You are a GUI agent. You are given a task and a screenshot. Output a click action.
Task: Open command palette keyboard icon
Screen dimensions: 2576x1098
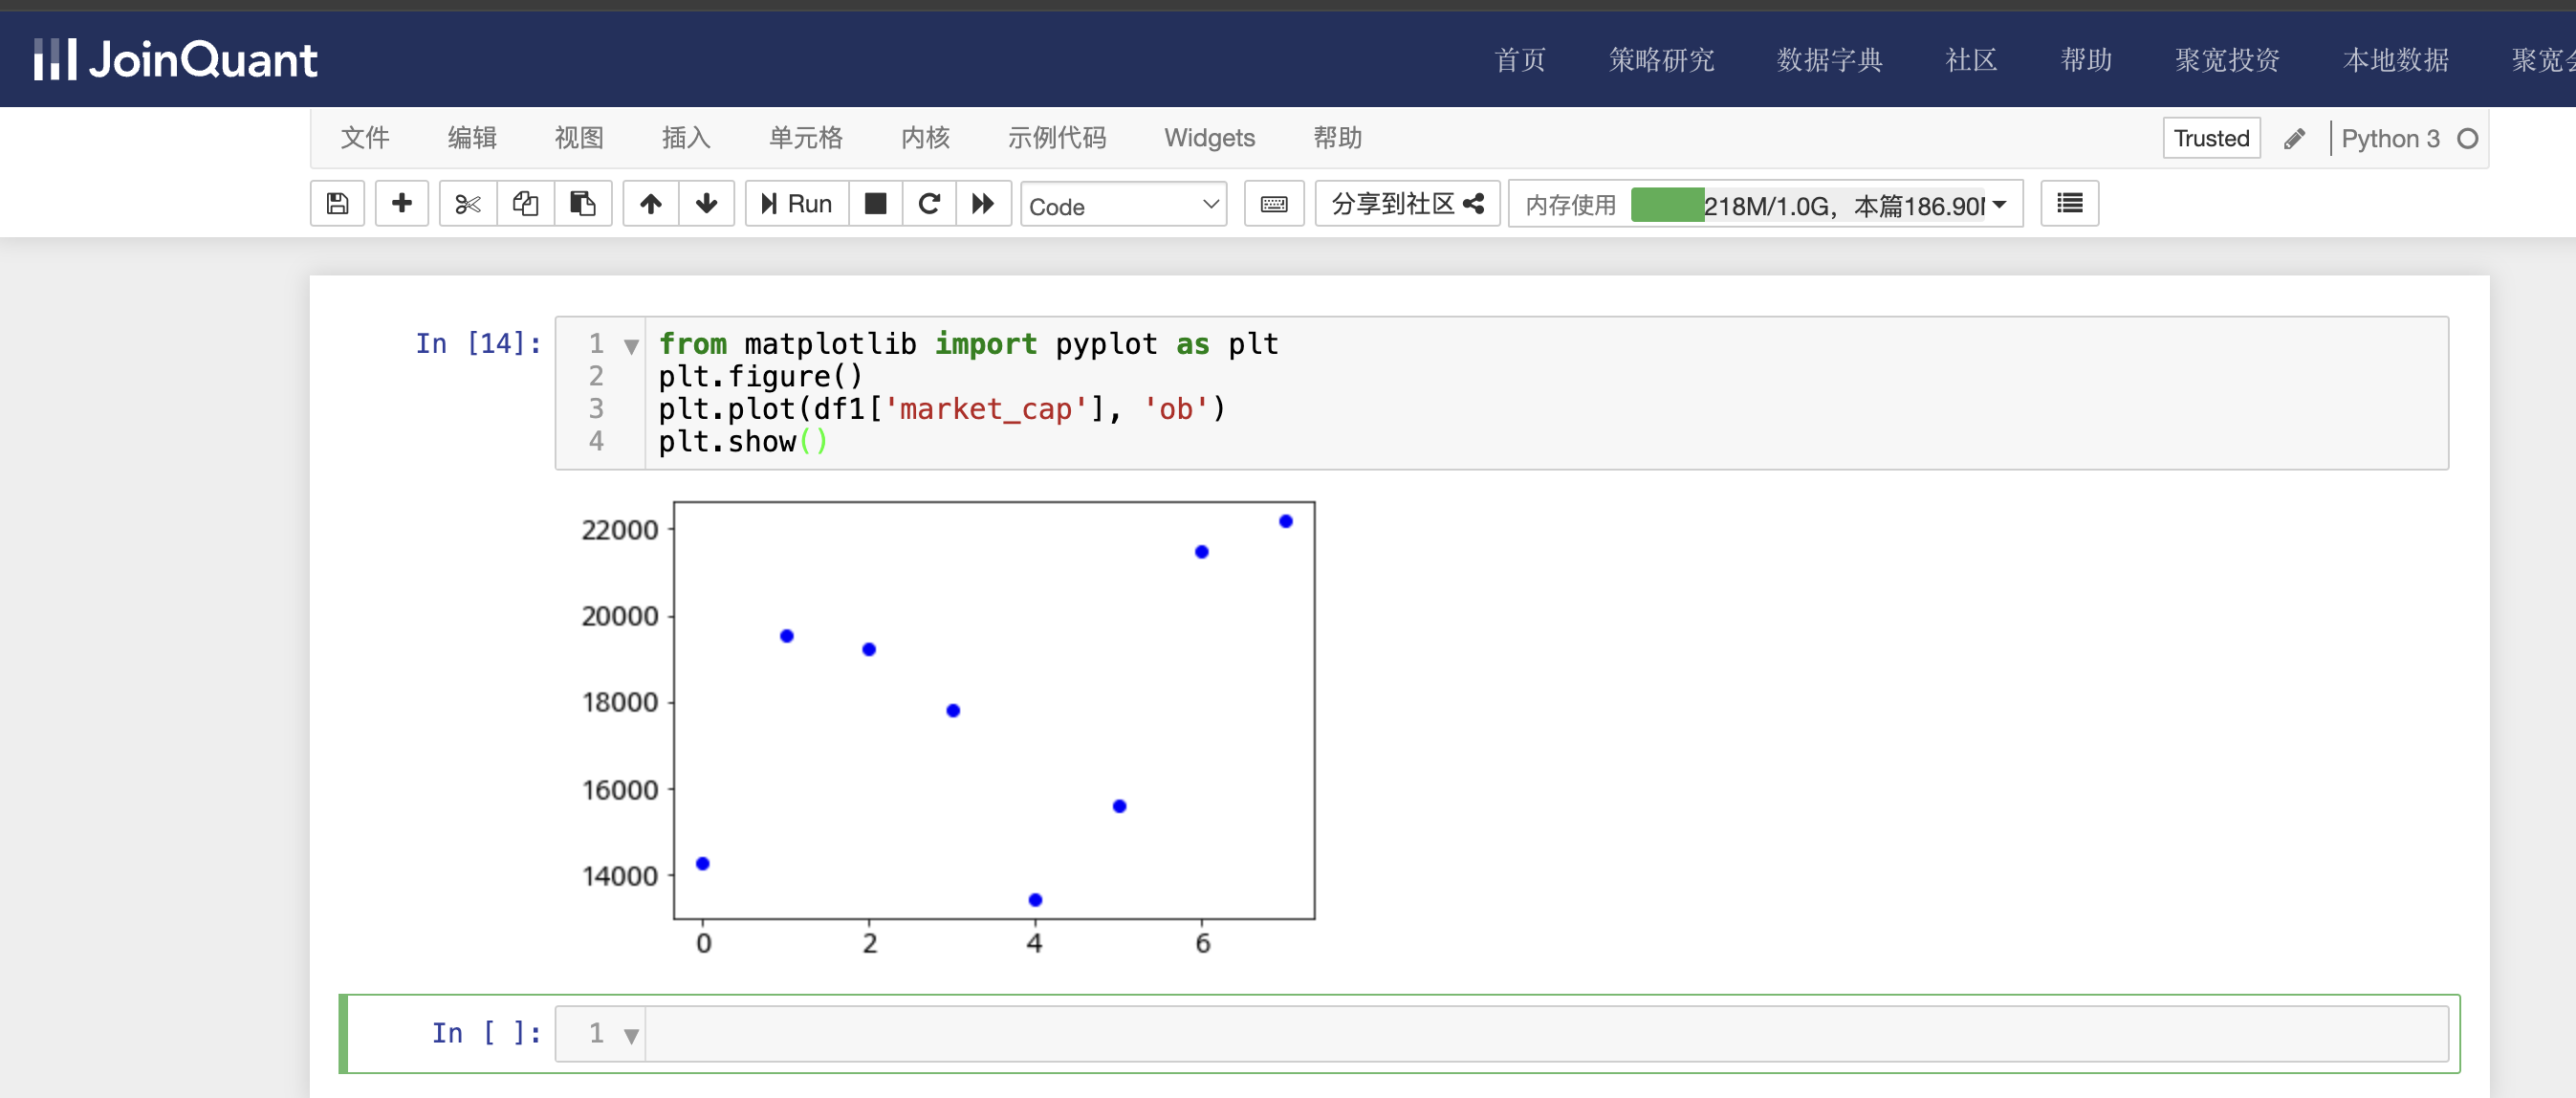(x=1274, y=204)
